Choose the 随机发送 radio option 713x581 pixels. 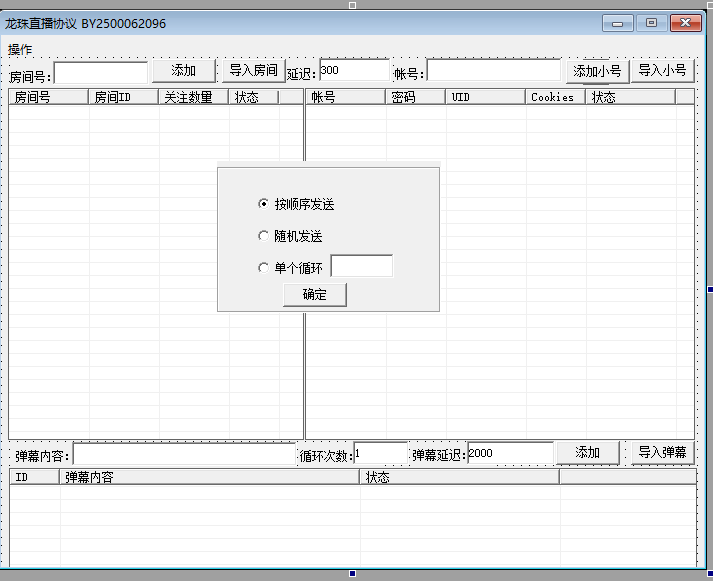(x=264, y=236)
